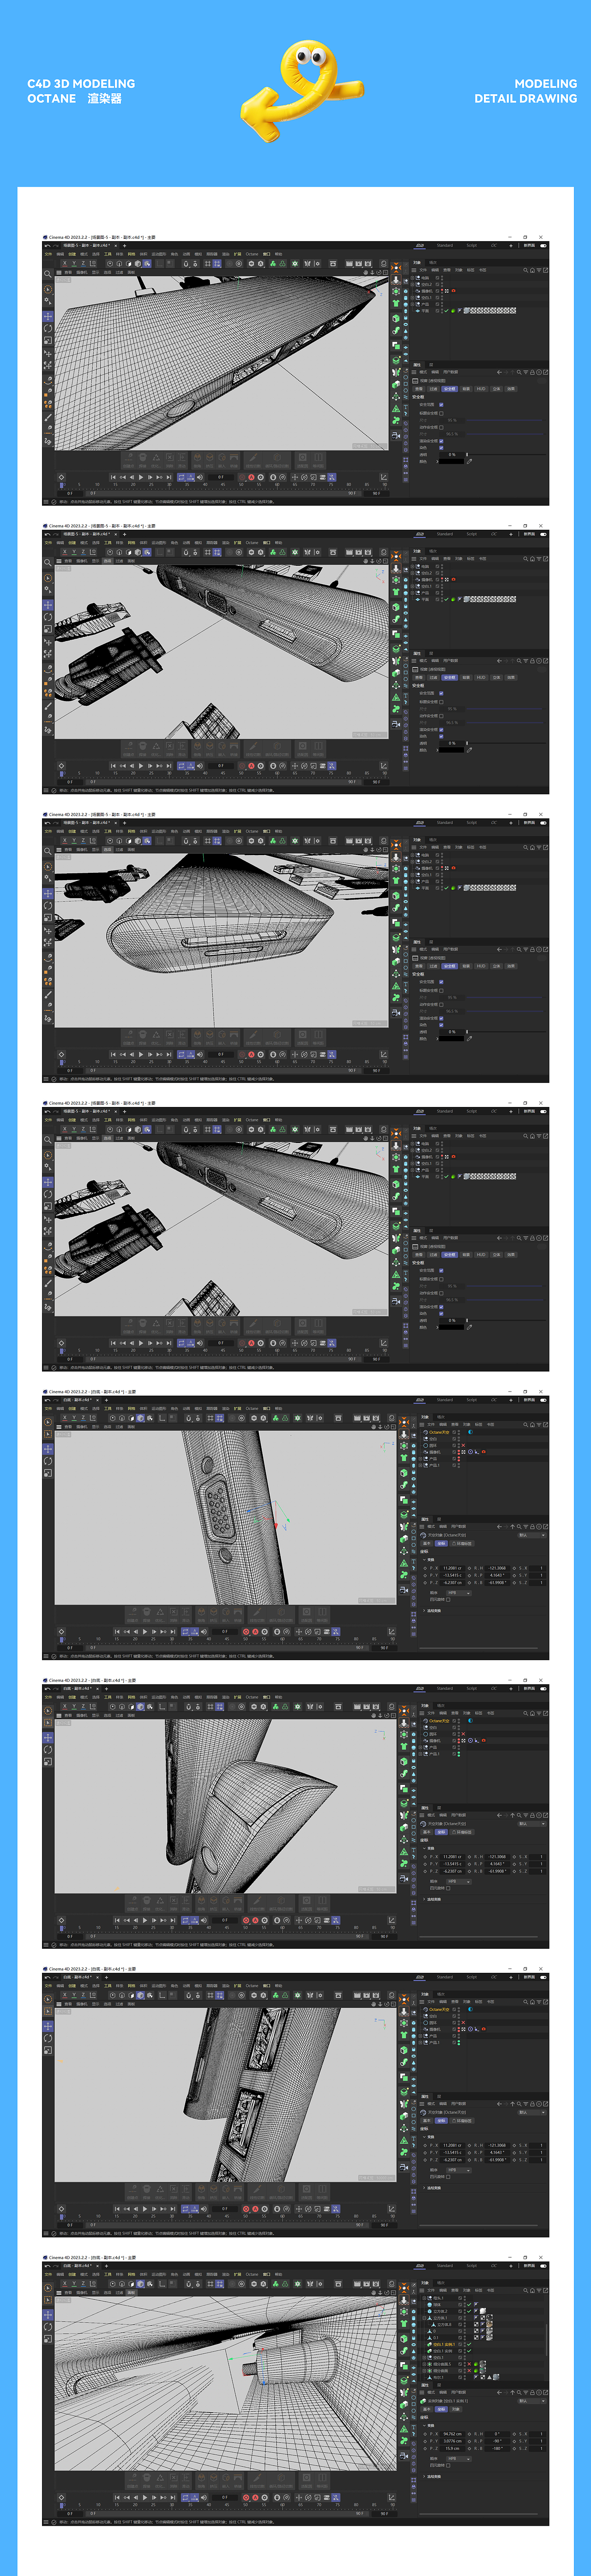
Task: Select the 安全框 attribute tab in first window
Action: point(450,389)
